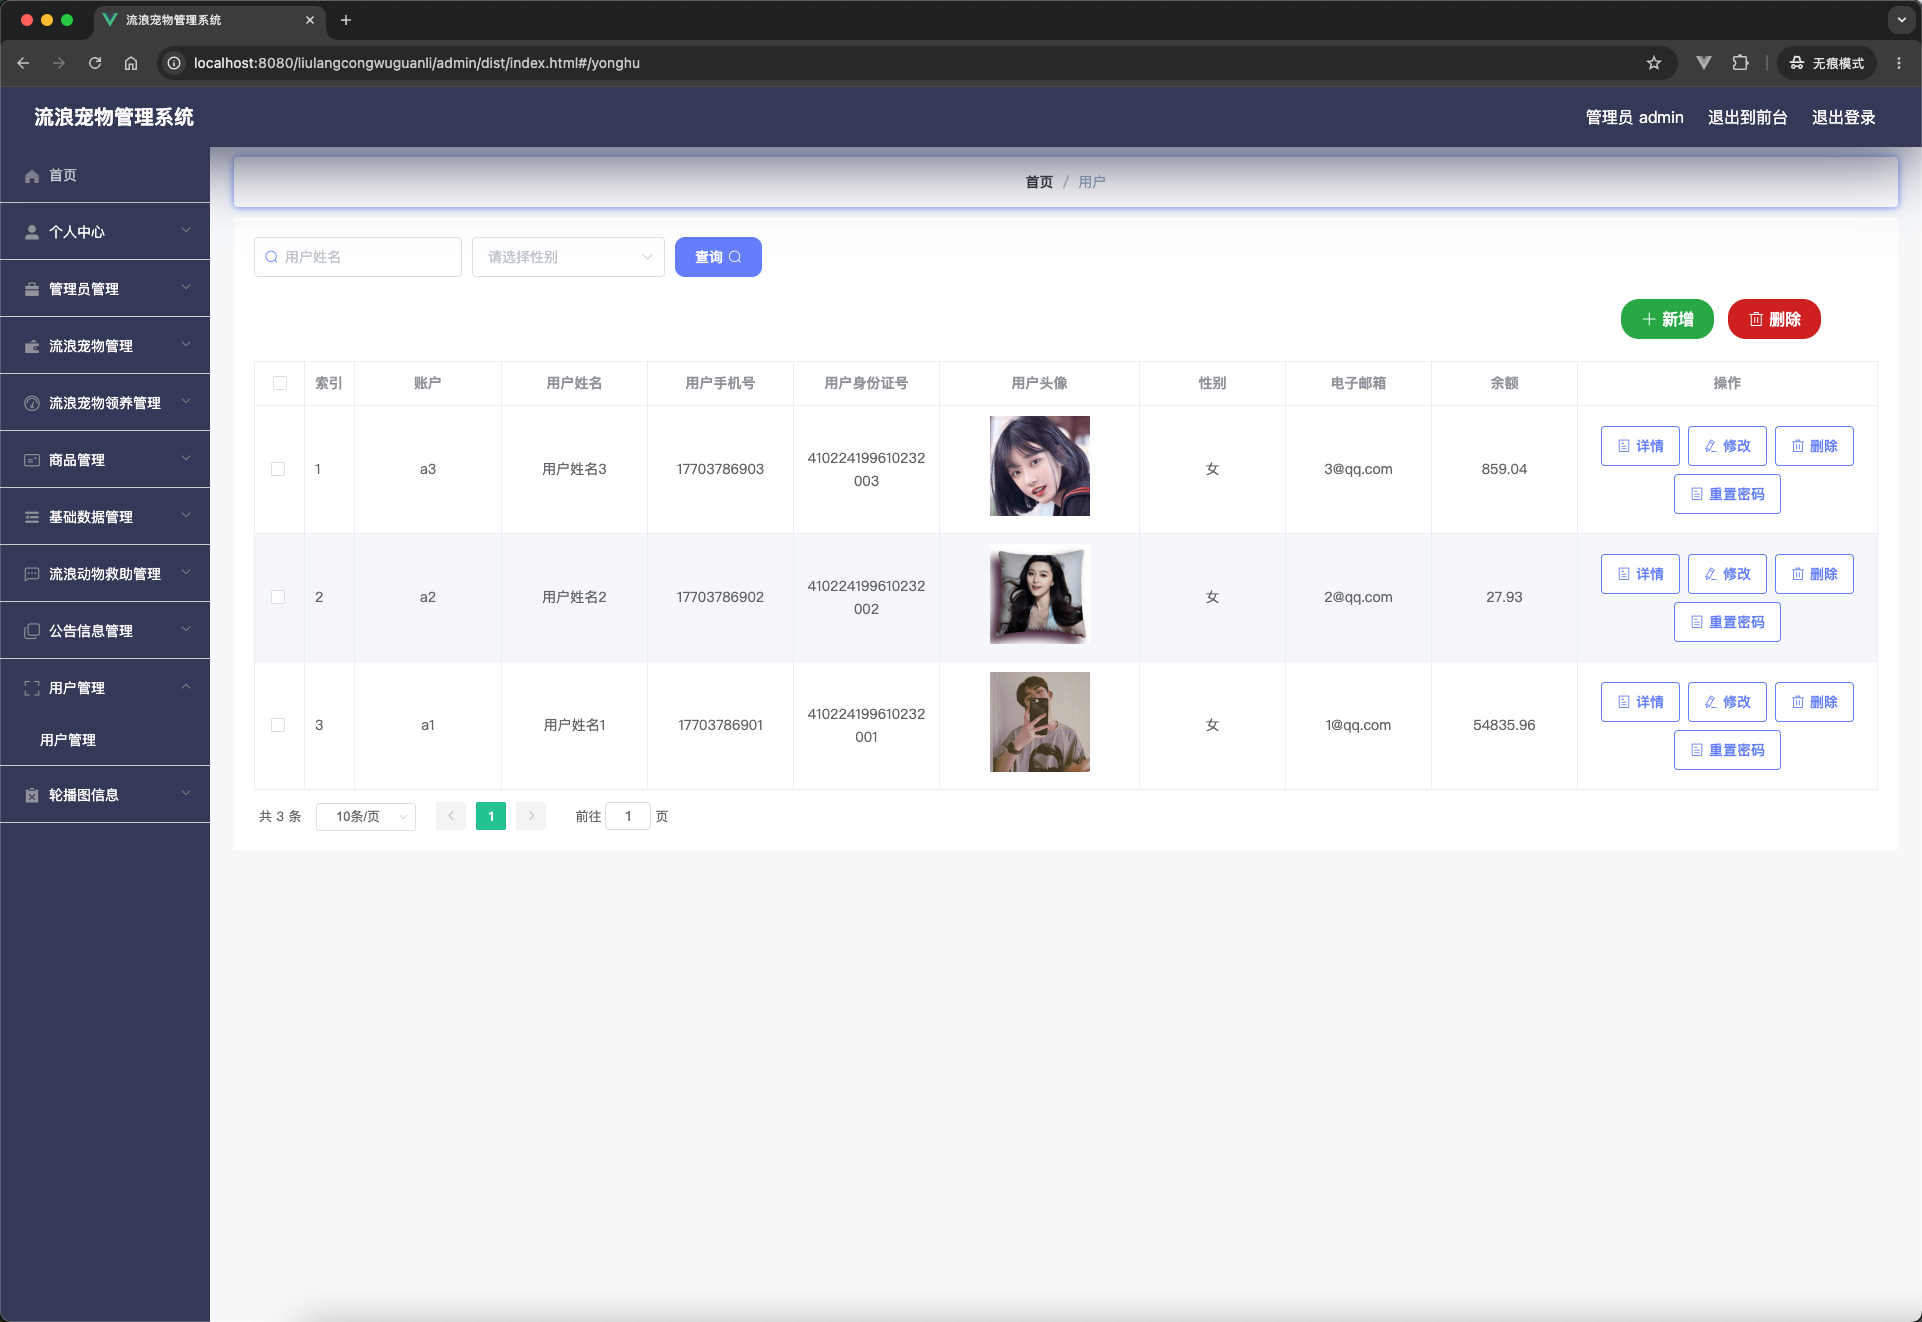Screen dimensions: 1922x1322
Task: Toggle the select-all checkbox in table header
Action: pyautogui.click(x=280, y=383)
